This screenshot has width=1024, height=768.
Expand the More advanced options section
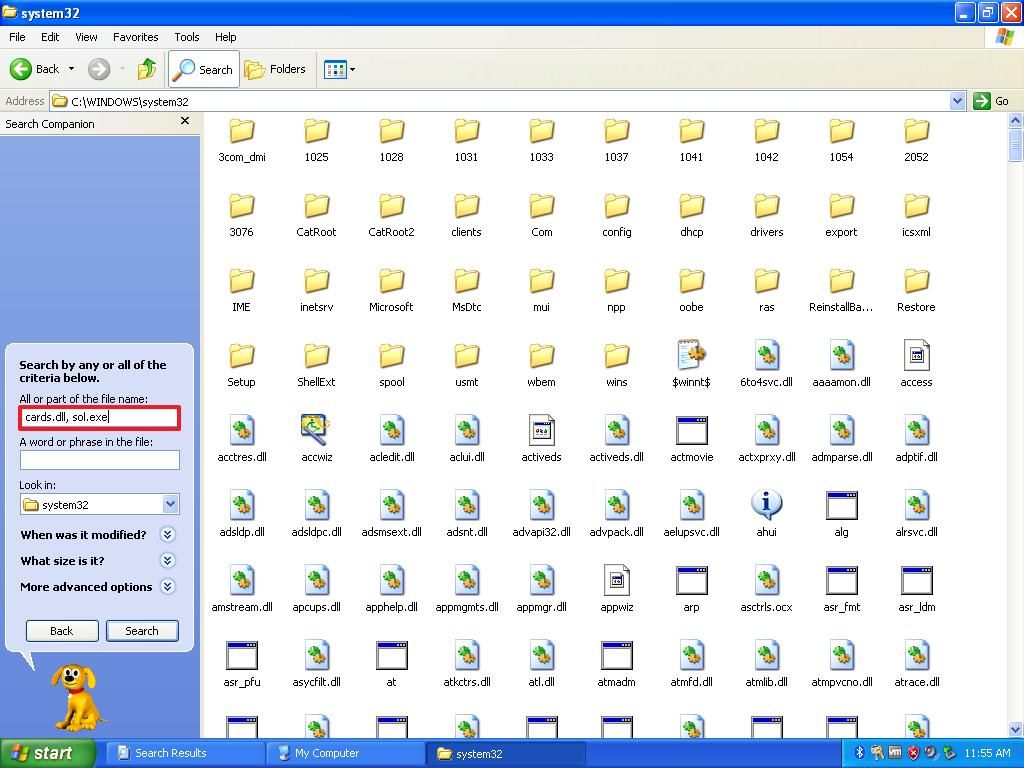[167, 587]
